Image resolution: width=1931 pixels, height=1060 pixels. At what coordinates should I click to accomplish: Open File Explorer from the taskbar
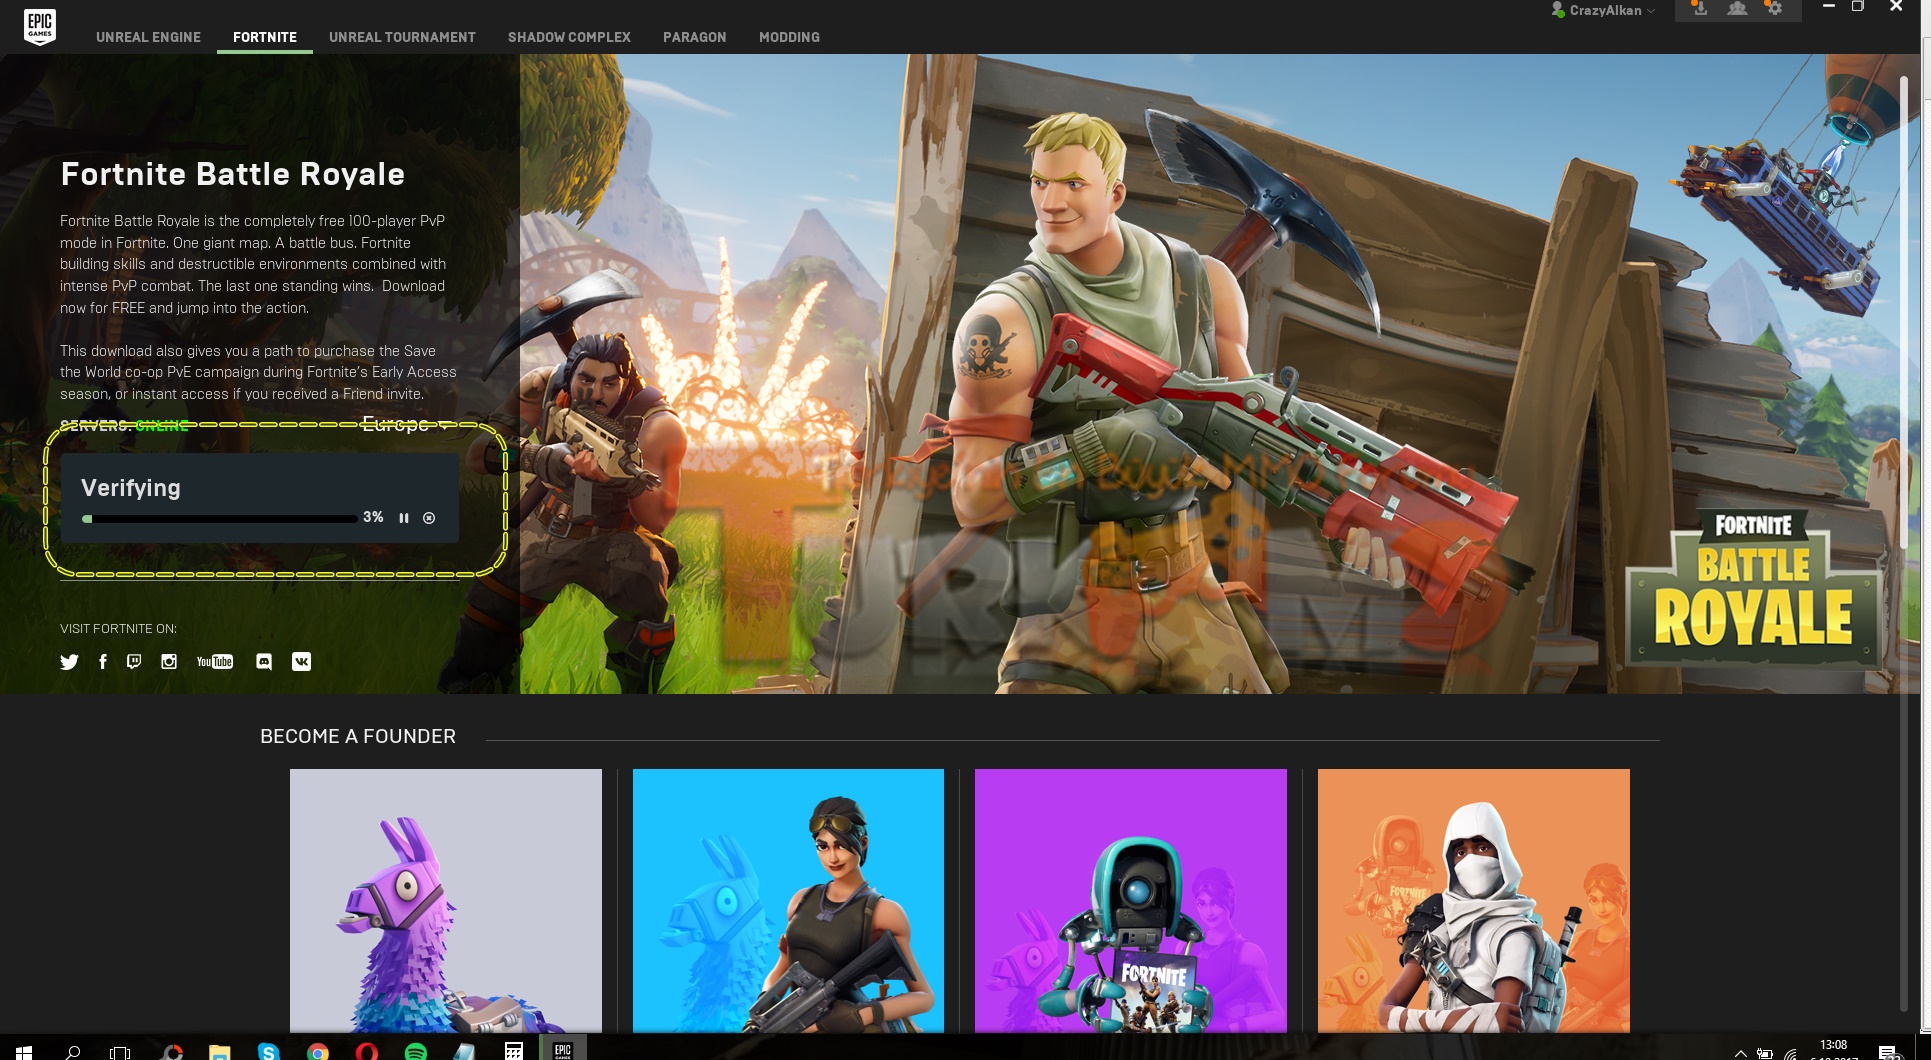pyautogui.click(x=219, y=1051)
